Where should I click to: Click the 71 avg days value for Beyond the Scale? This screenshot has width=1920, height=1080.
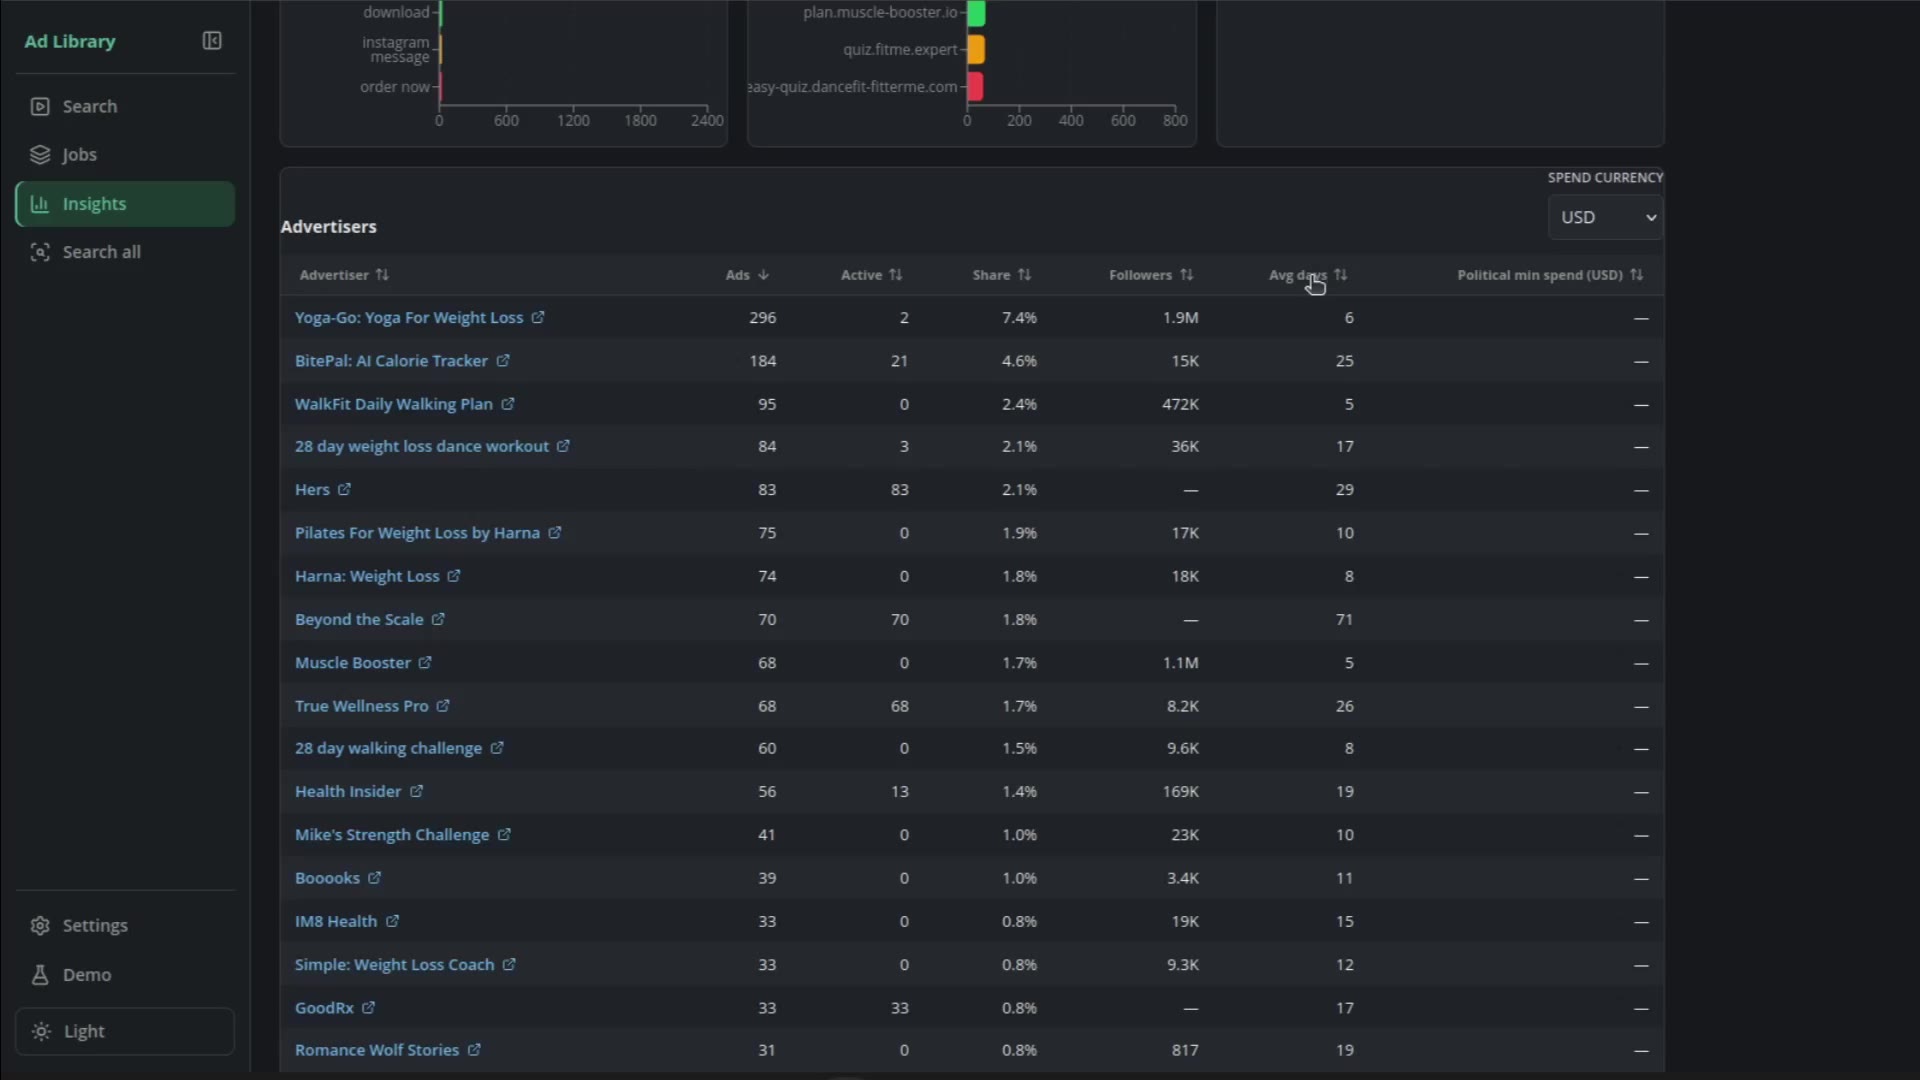coord(1344,620)
